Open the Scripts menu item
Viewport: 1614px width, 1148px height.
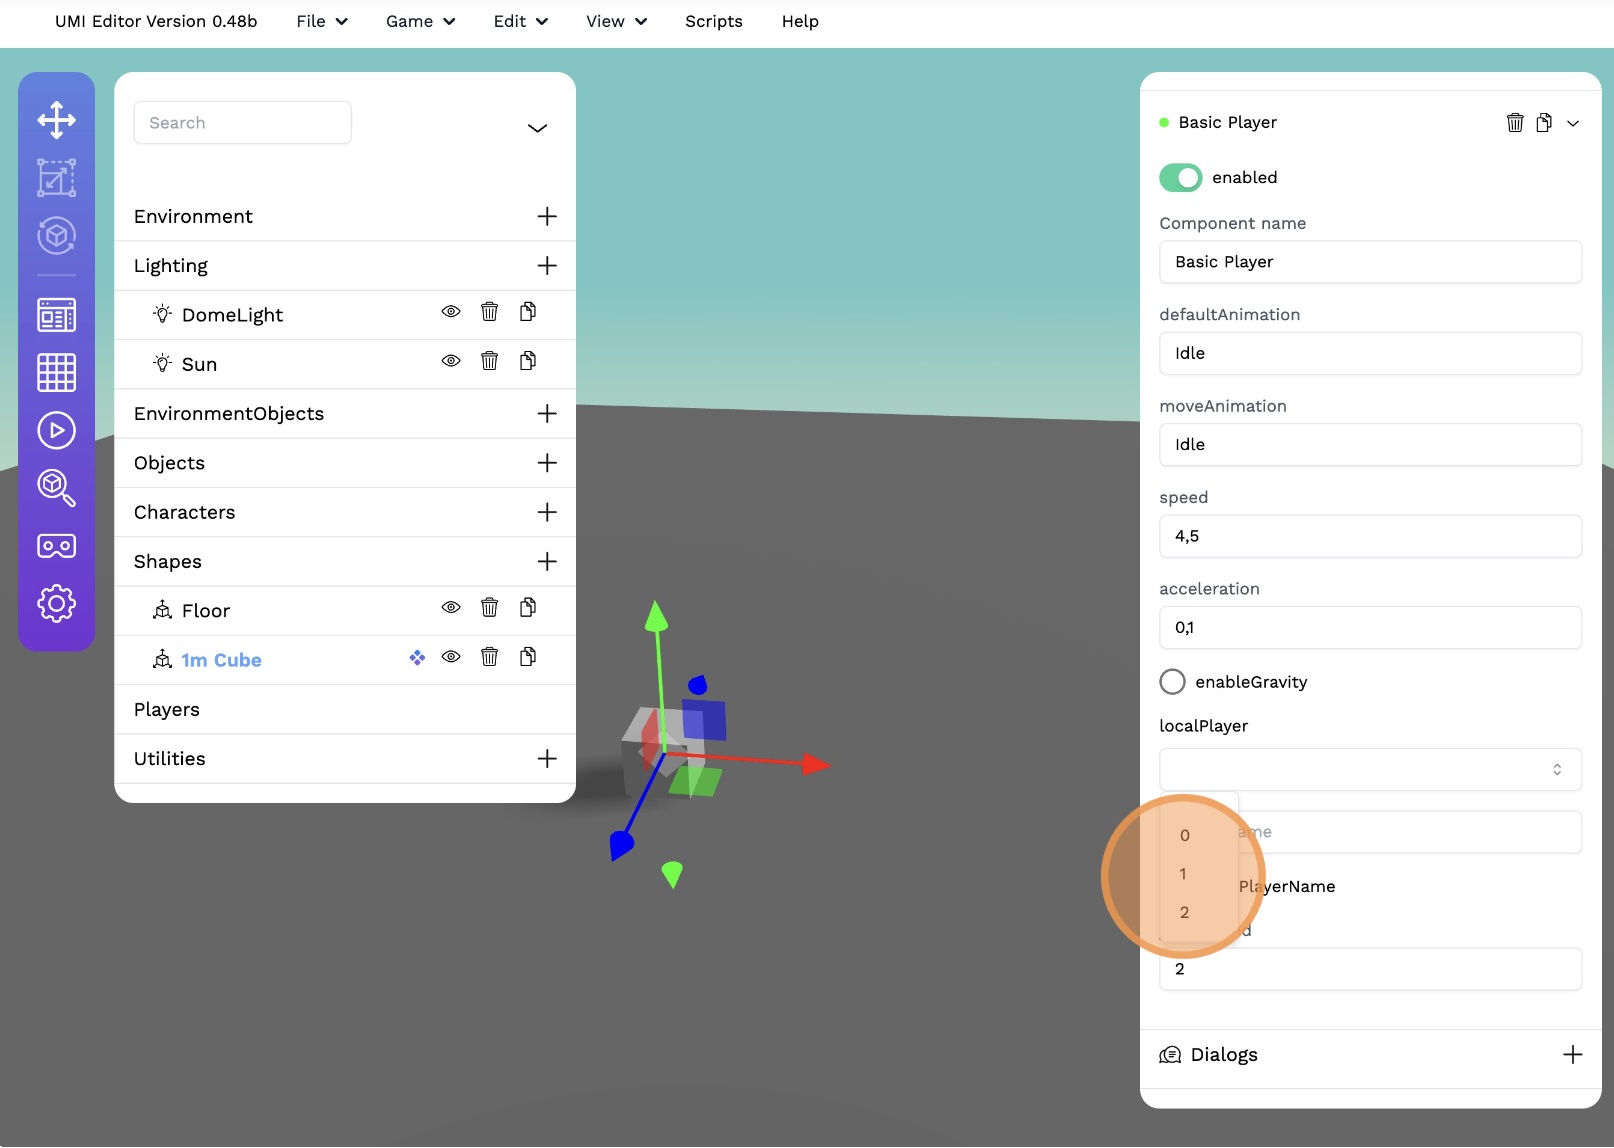(713, 21)
